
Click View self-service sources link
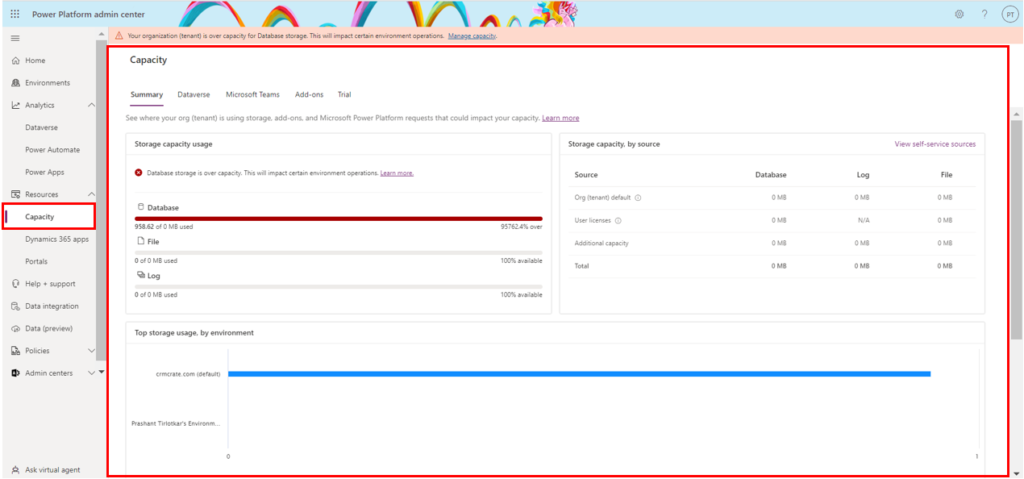click(x=934, y=144)
